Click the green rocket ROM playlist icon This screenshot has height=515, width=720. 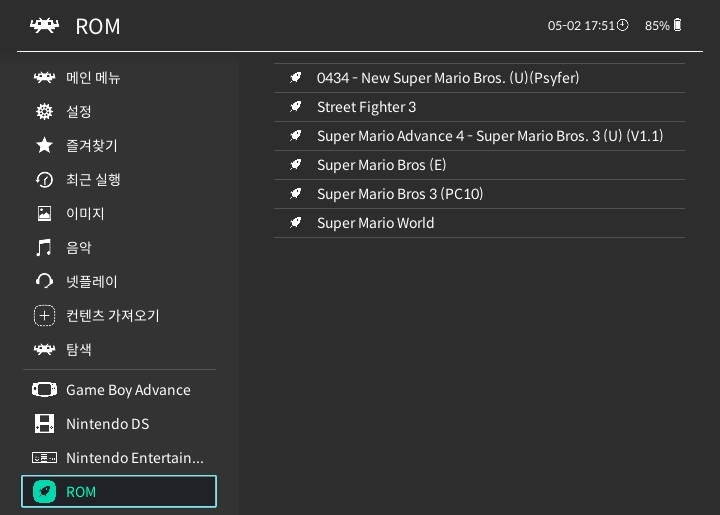coord(45,492)
